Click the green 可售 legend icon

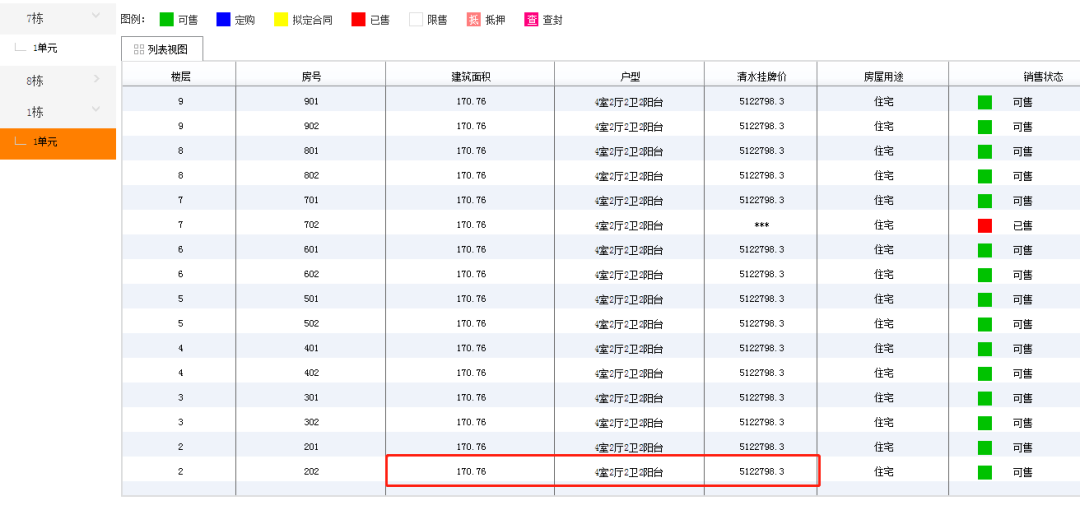(166, 20)
